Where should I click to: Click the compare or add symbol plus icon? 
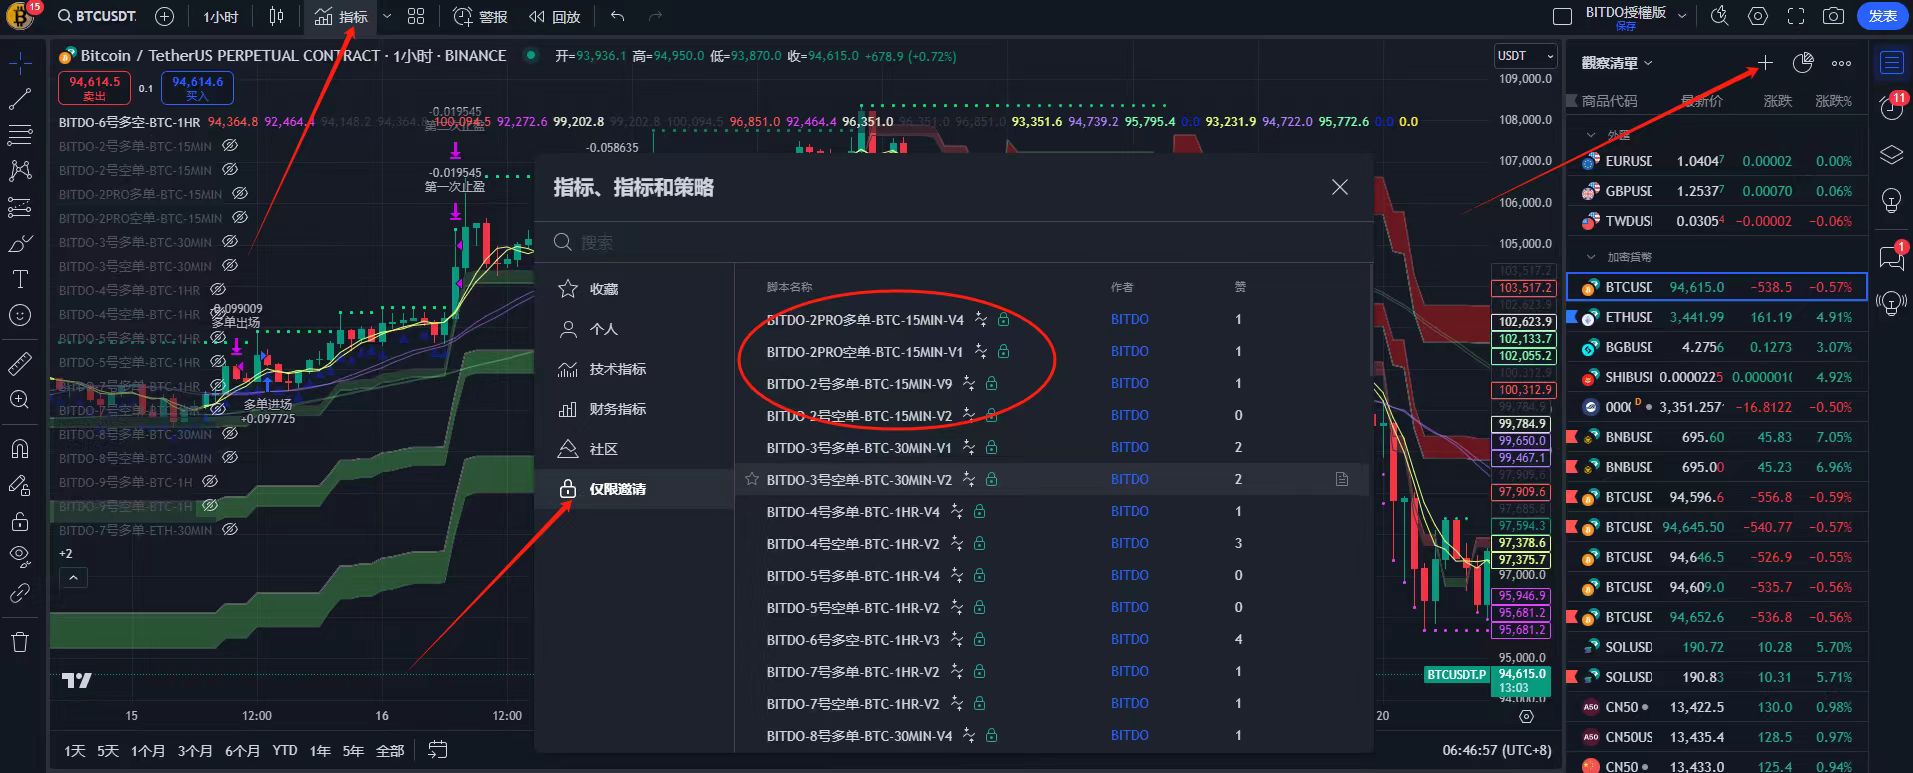coord(165,16)
